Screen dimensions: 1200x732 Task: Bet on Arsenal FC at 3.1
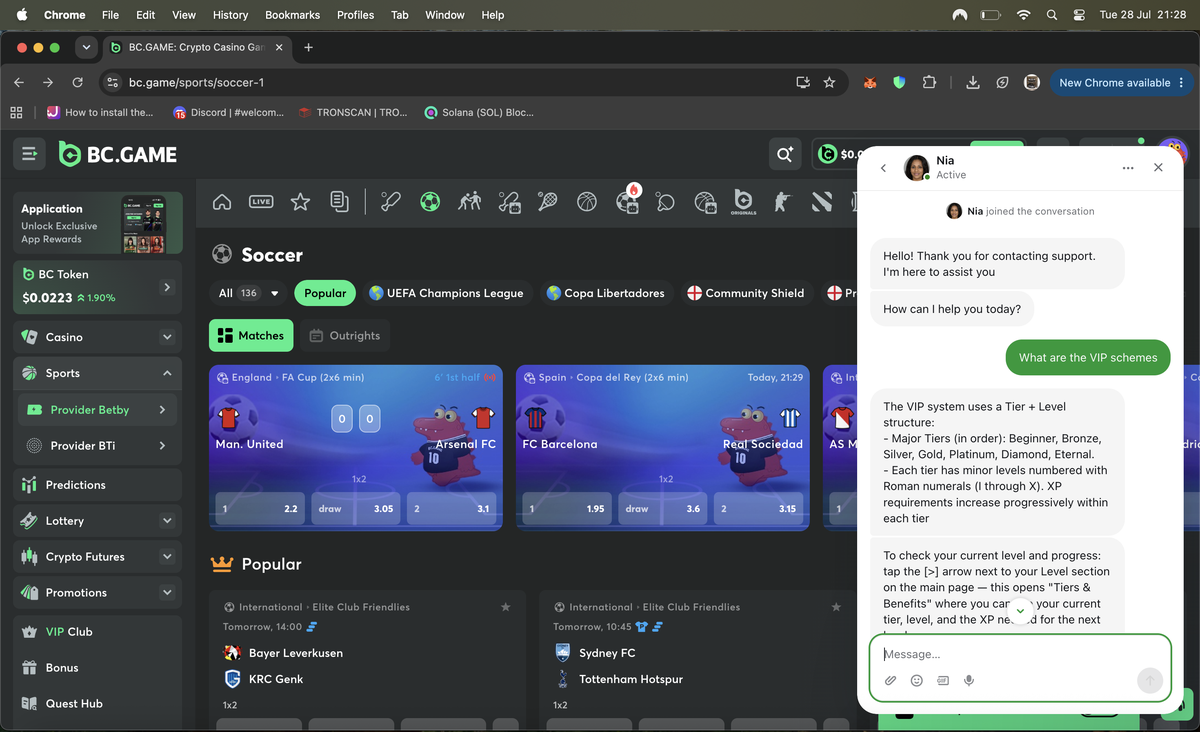click(x=451, y=509)
